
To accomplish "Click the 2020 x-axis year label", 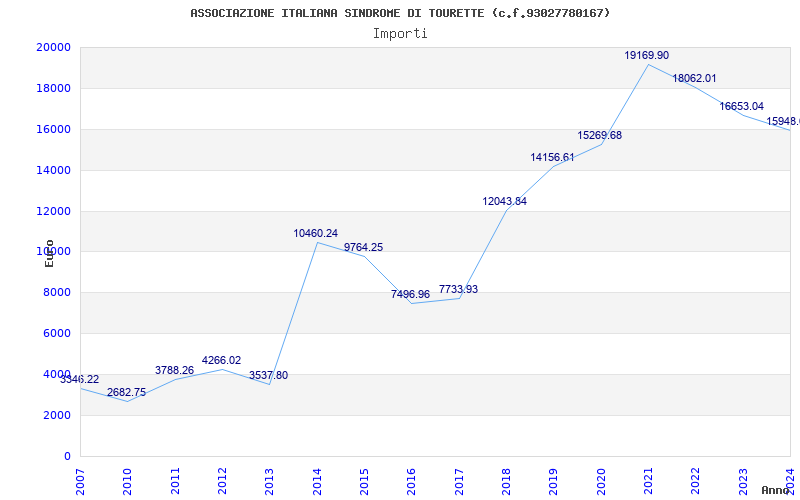I will click(x=601, y=481).
